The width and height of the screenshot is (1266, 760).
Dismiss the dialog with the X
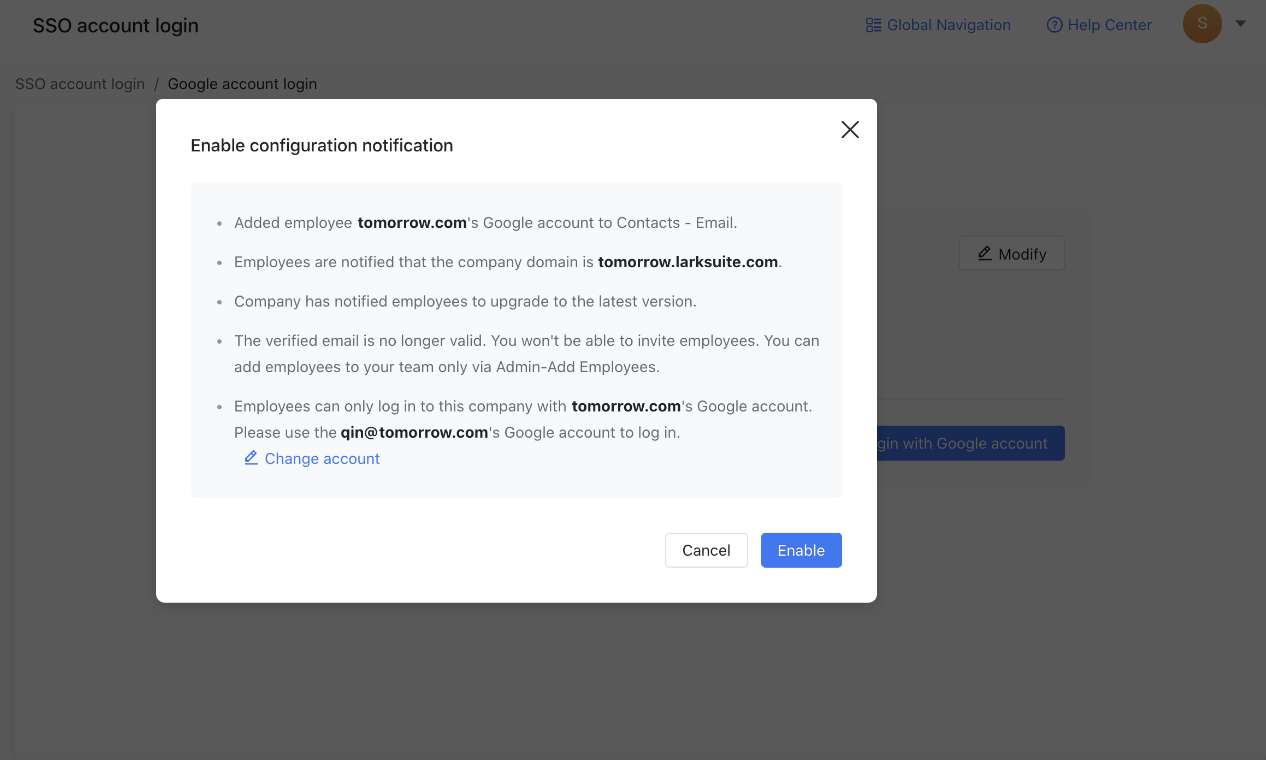[849, 129]
